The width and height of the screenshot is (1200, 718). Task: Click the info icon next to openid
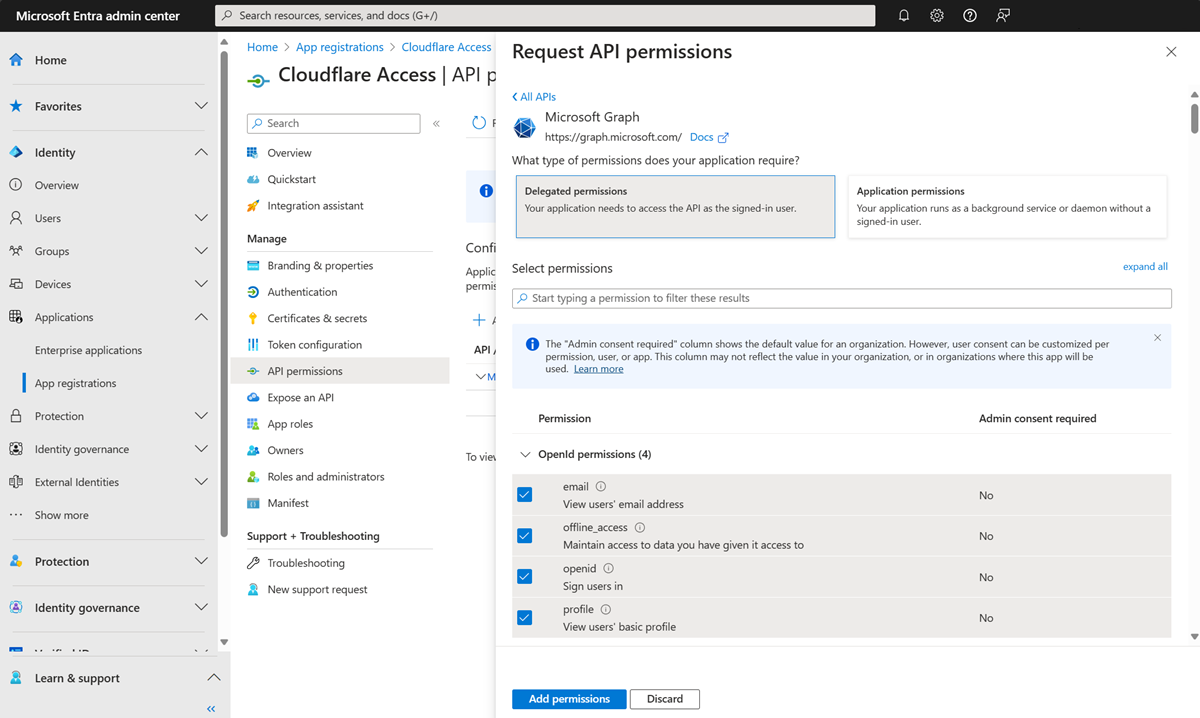[608, 569]
